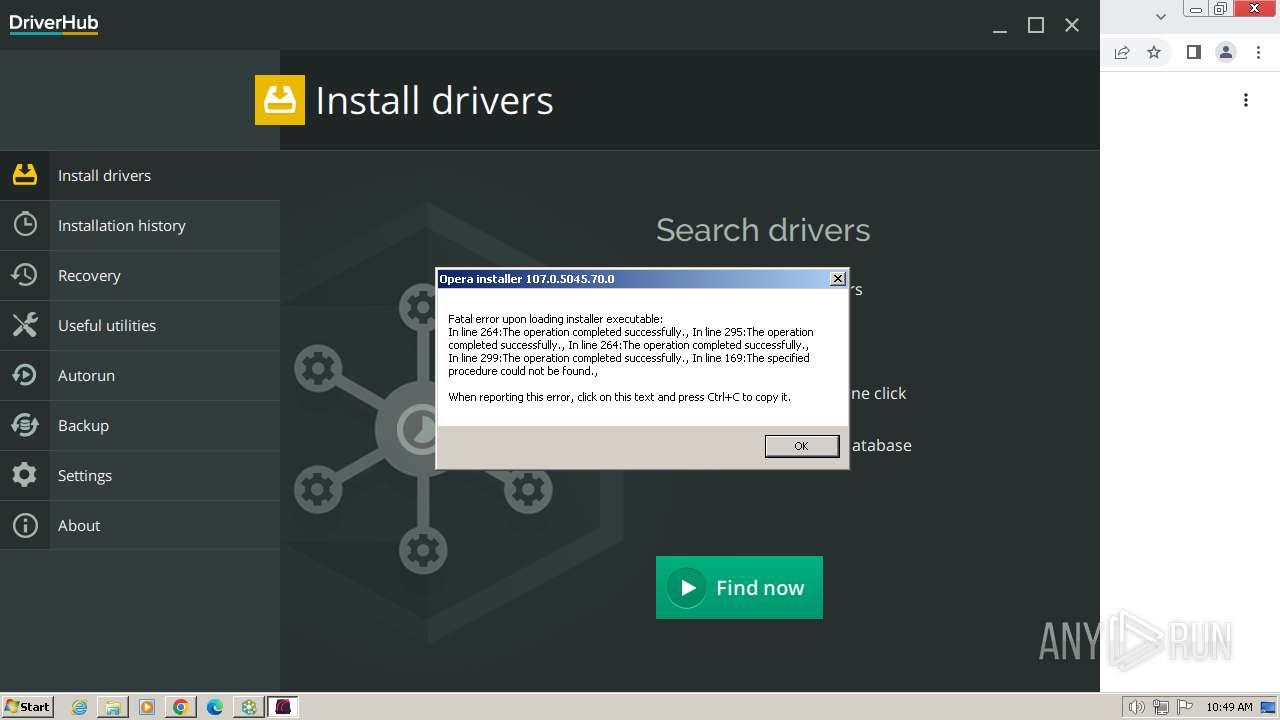
Task: Open Installation history in DriverHub sidebar
Action: pyautogui.click(x=140, y=225)
